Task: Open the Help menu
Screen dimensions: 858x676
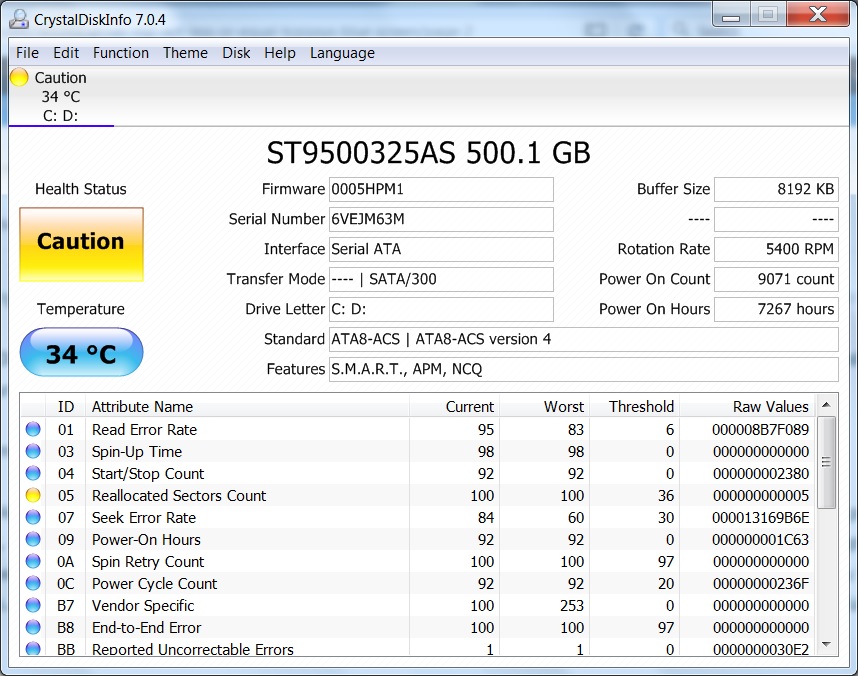Action: [x=280, y=53]
